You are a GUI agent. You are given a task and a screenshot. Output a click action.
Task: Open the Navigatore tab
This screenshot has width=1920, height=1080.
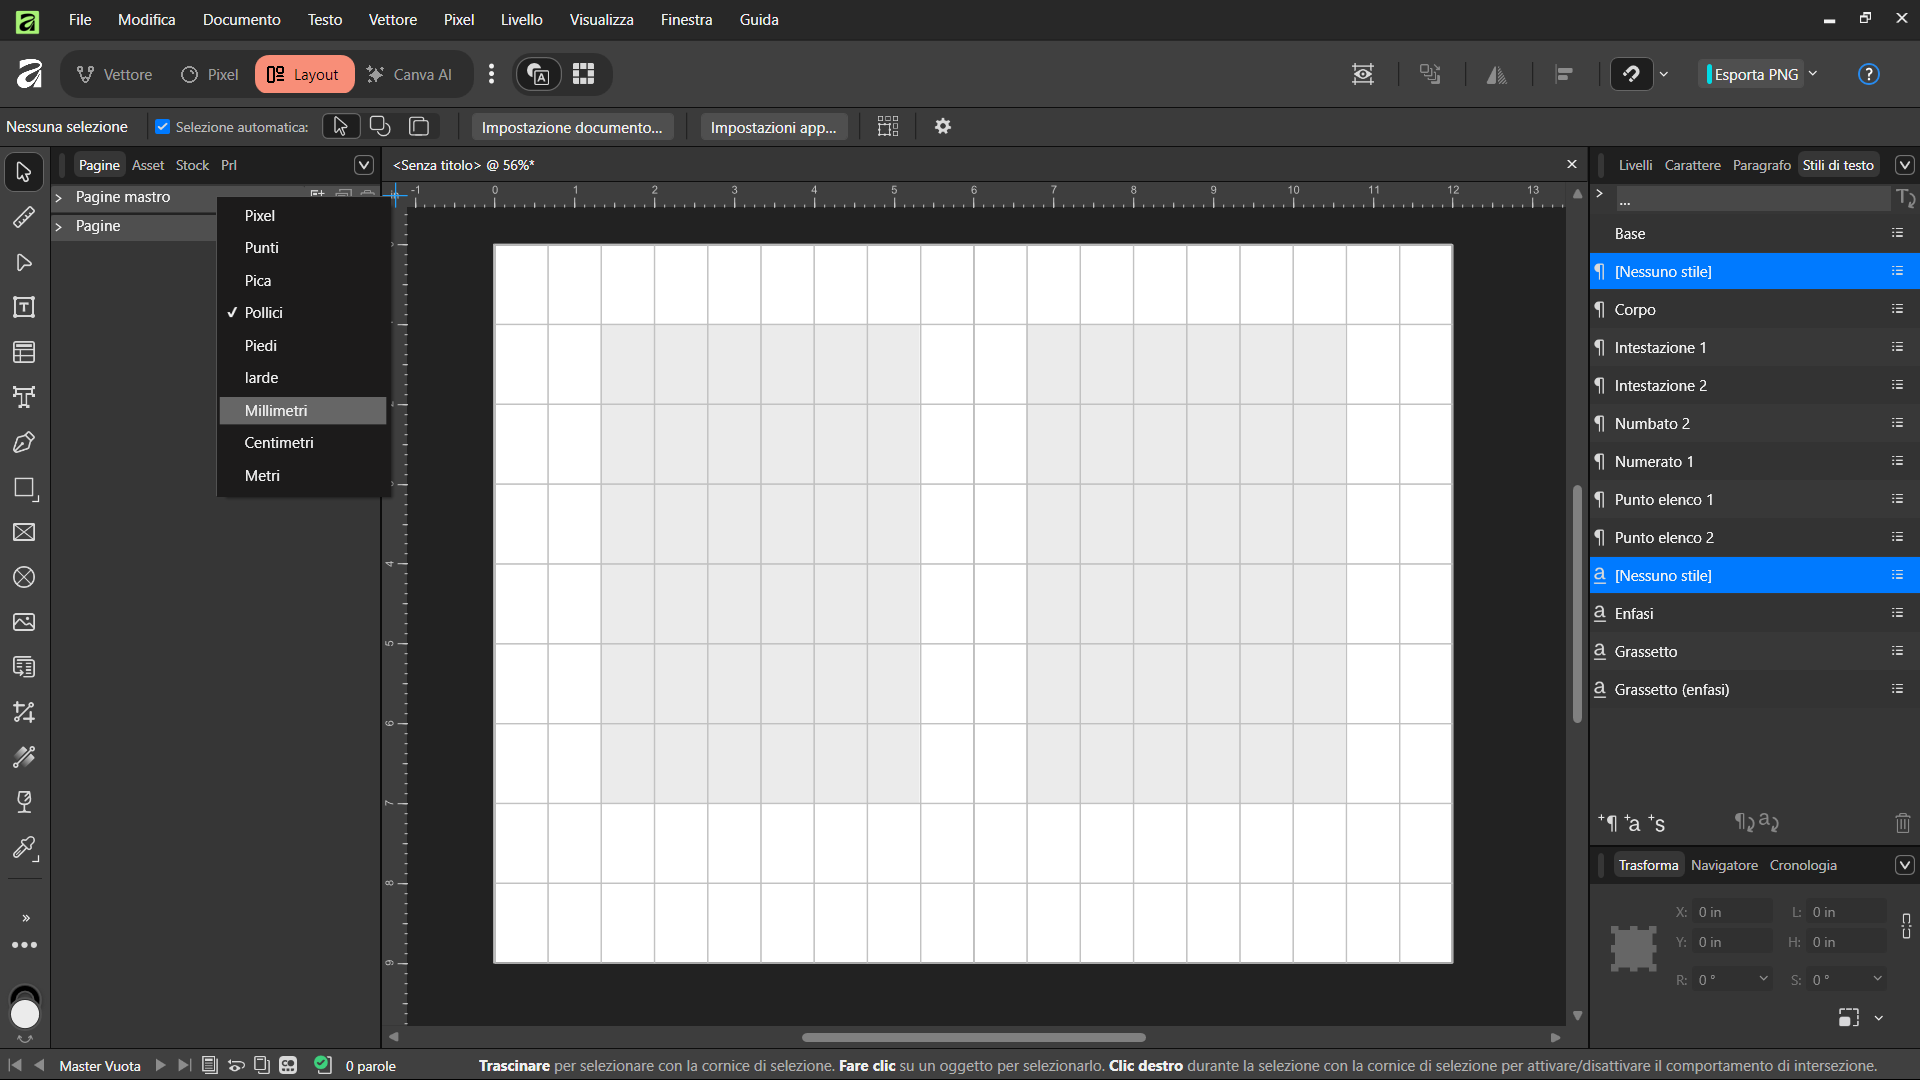pos(1724,865)
